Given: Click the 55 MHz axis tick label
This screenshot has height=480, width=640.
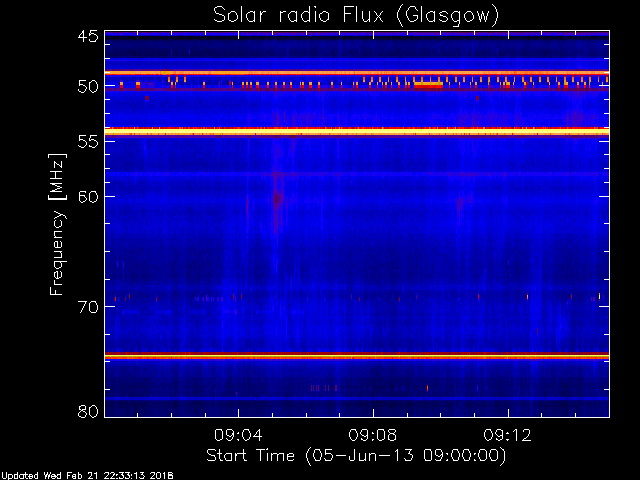Looking at the screenshot, I should [88, 142].
